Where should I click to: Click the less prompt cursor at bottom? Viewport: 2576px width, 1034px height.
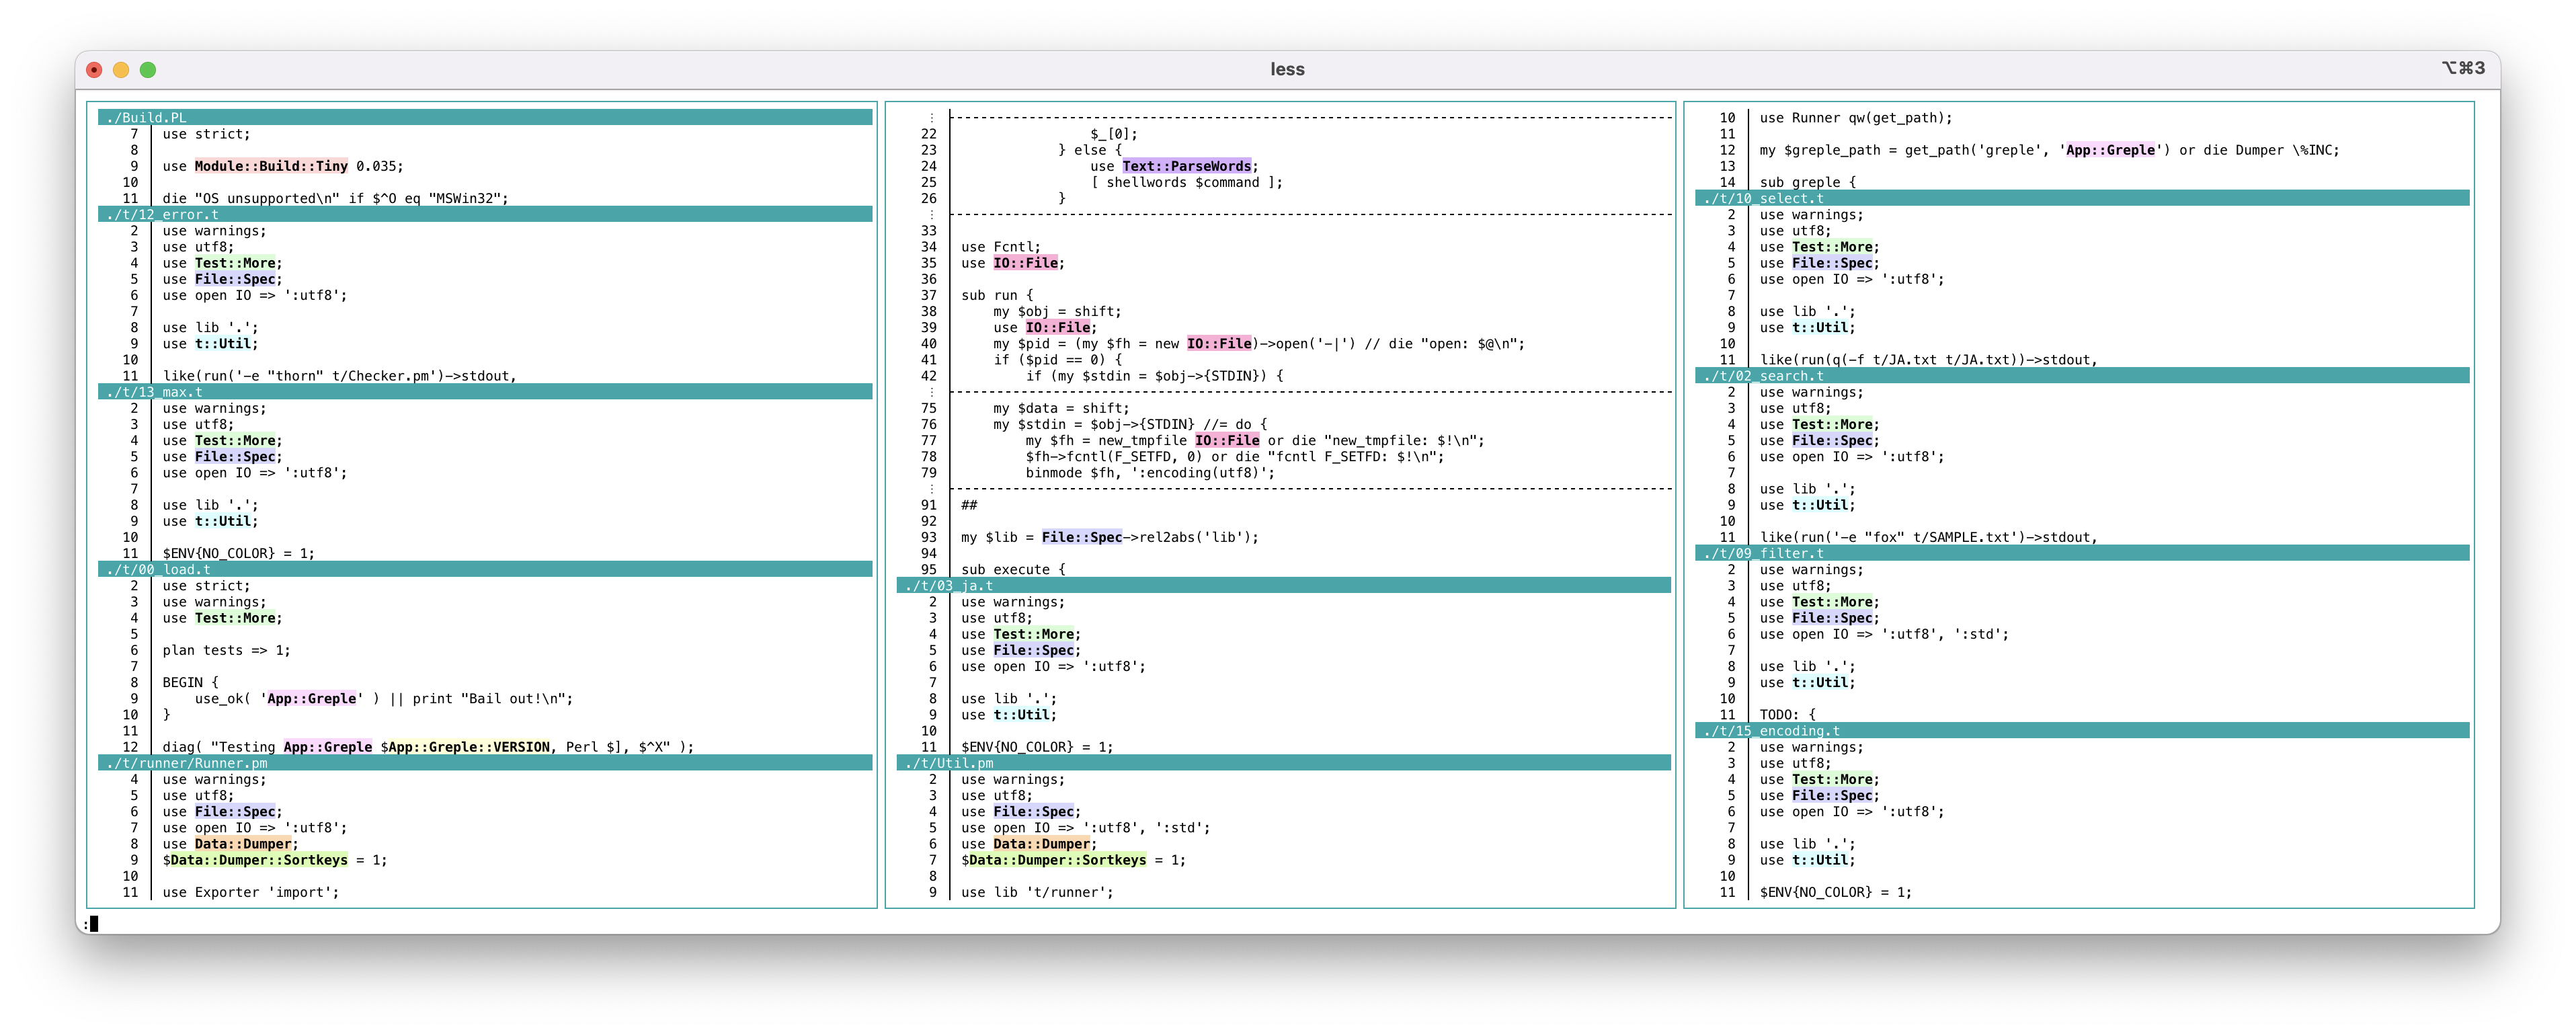[93, 924]
